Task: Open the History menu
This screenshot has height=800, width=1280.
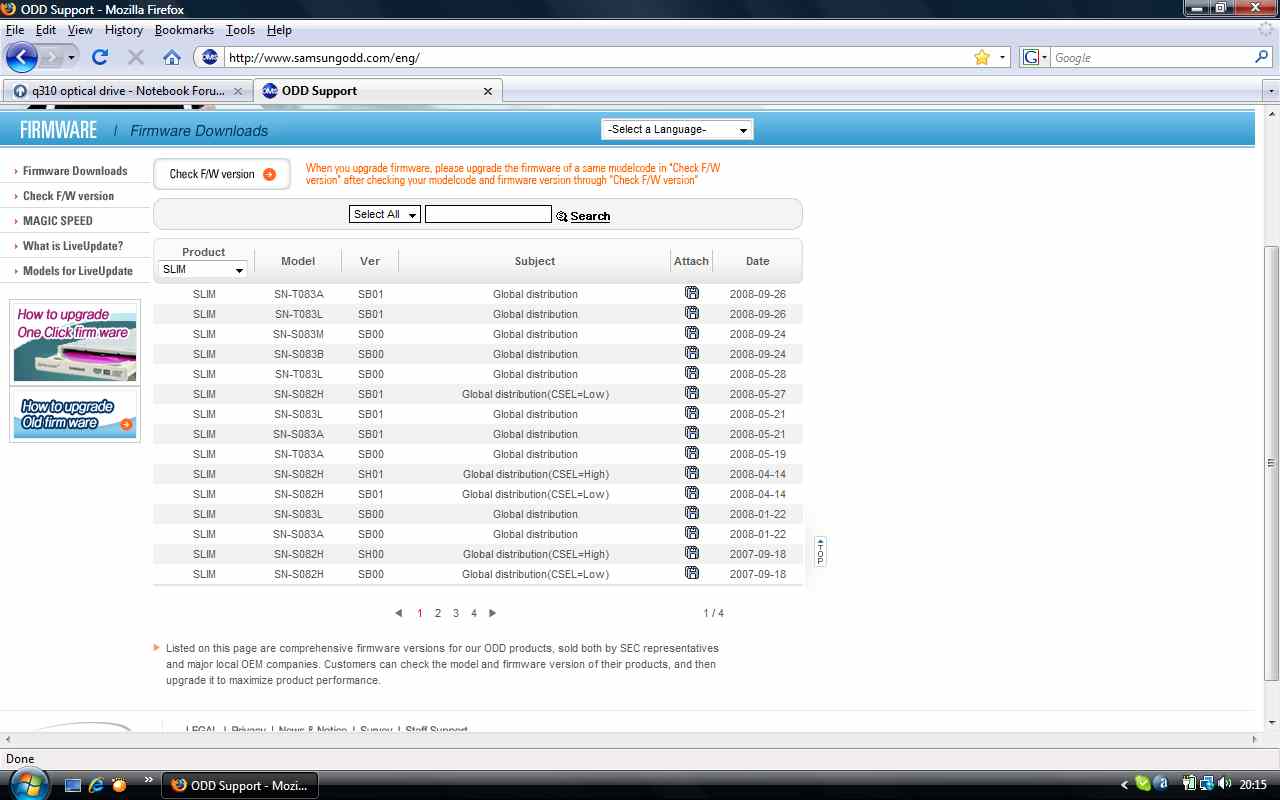Action: (x=123, y=30)
